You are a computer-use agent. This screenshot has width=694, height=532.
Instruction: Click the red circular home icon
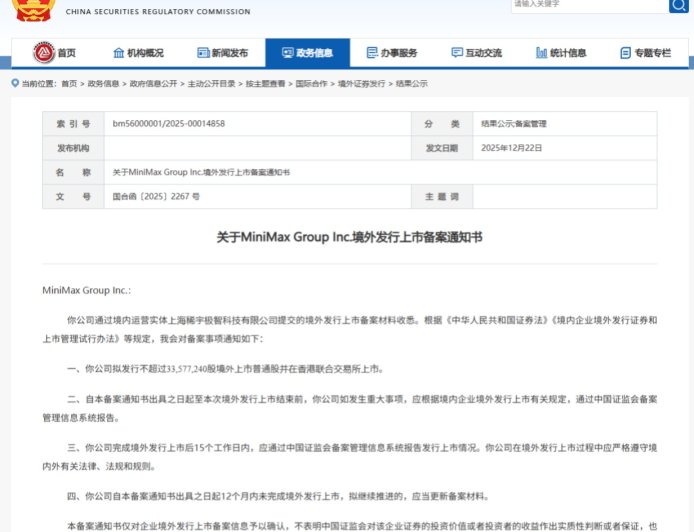[44, 53]
